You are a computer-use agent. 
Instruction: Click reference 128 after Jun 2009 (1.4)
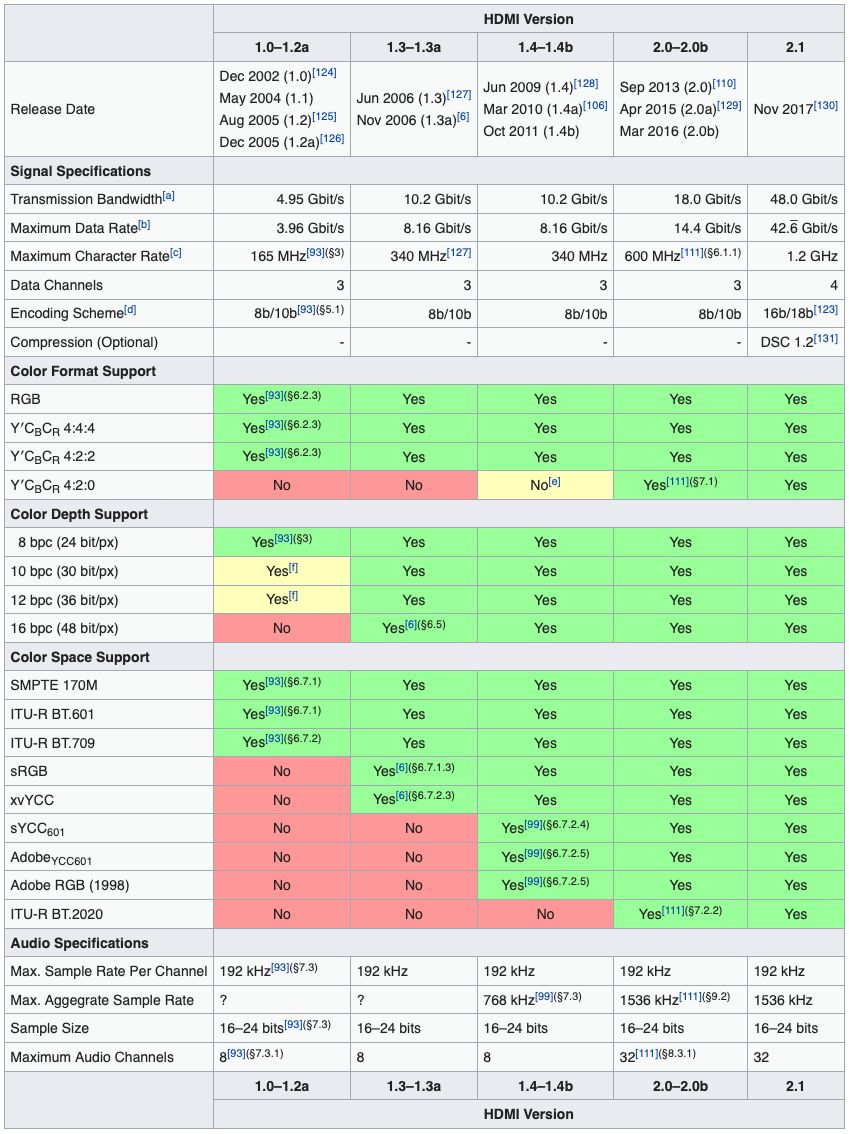[586, 83]
